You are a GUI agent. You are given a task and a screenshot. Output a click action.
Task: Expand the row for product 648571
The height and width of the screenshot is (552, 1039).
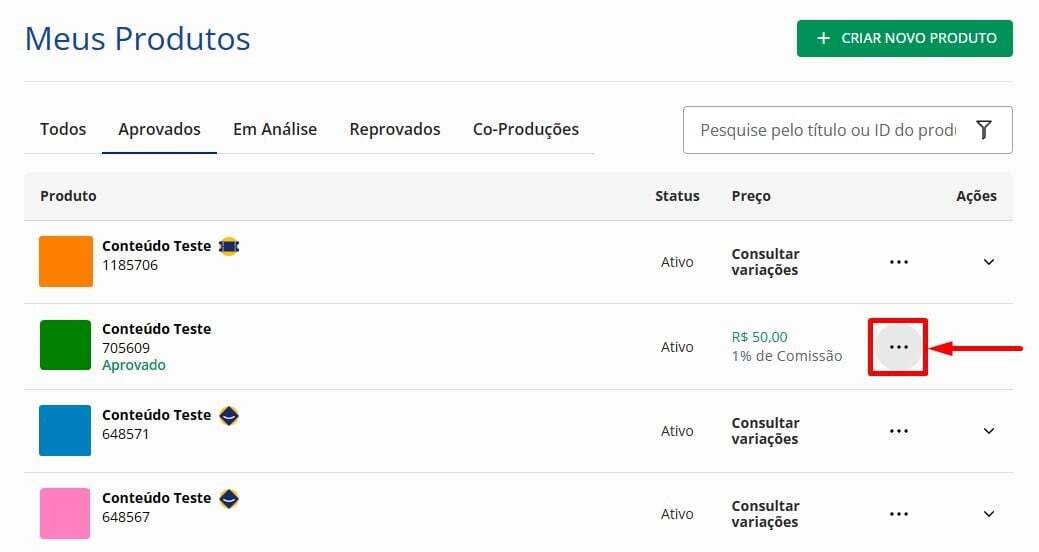989,431
